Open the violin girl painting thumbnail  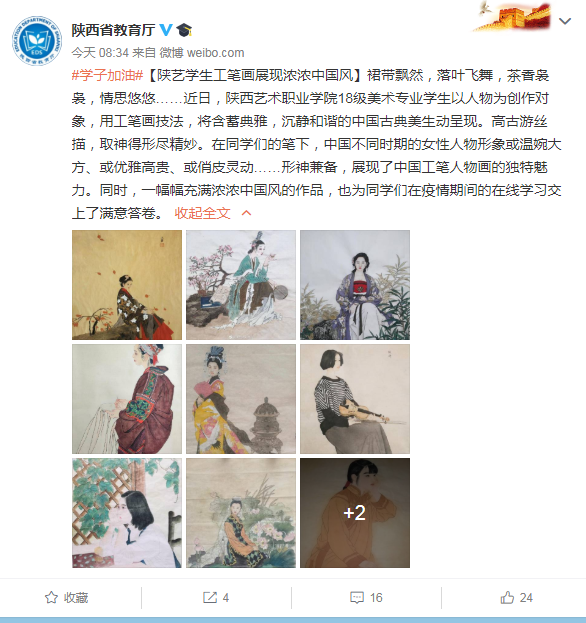(355, 399)
